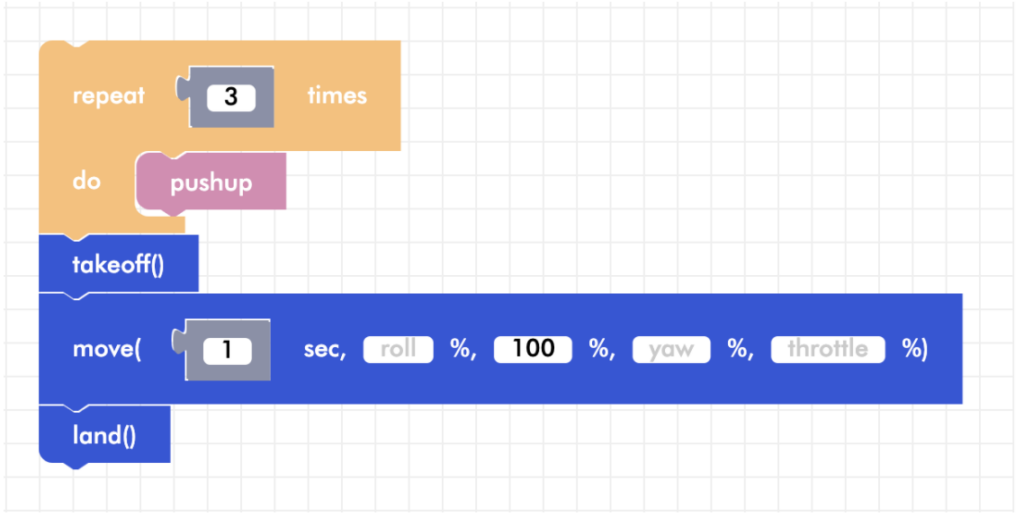Click the percent sign after the yaw field
The height and width of the screenshot is (516, 1024).
tap(740, 349)
